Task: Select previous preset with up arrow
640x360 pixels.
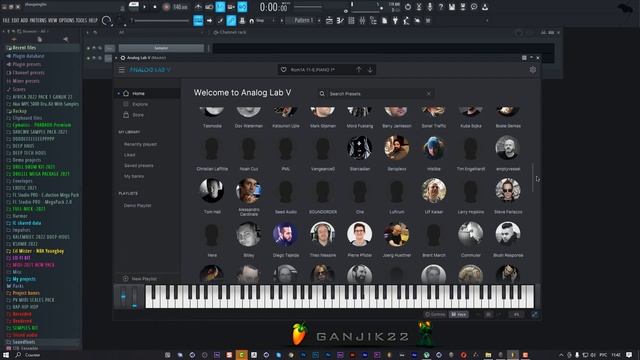Action: pyautogui.click(x=358, y=69)
